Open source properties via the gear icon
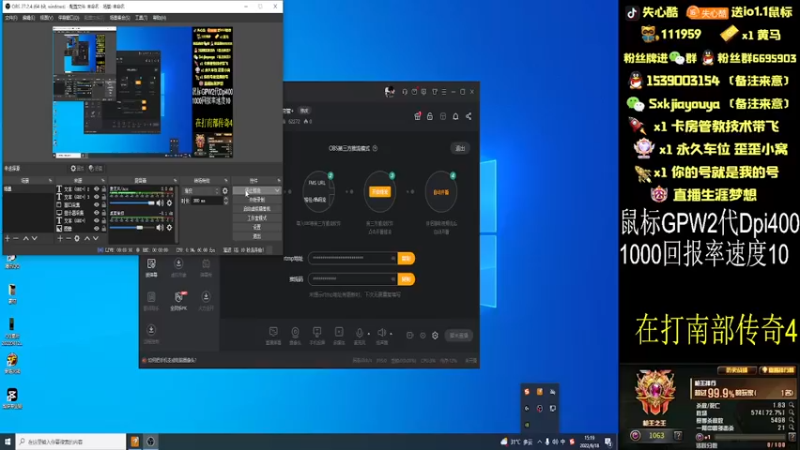800x450 pixels. click(77, 238)
